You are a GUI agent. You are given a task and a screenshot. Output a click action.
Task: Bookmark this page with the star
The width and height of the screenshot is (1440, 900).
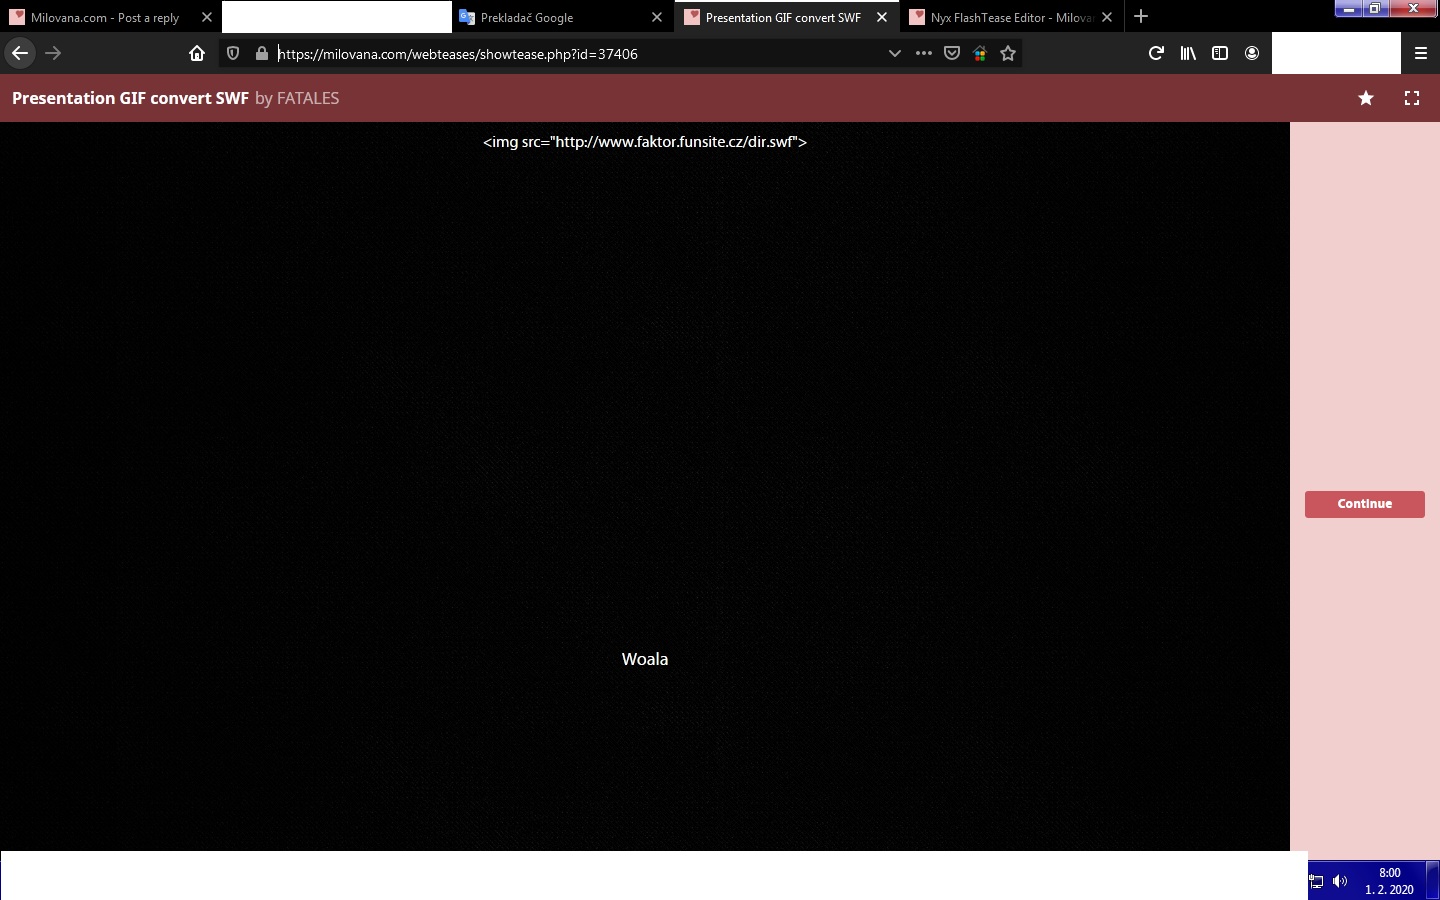tap(1008, 53)
